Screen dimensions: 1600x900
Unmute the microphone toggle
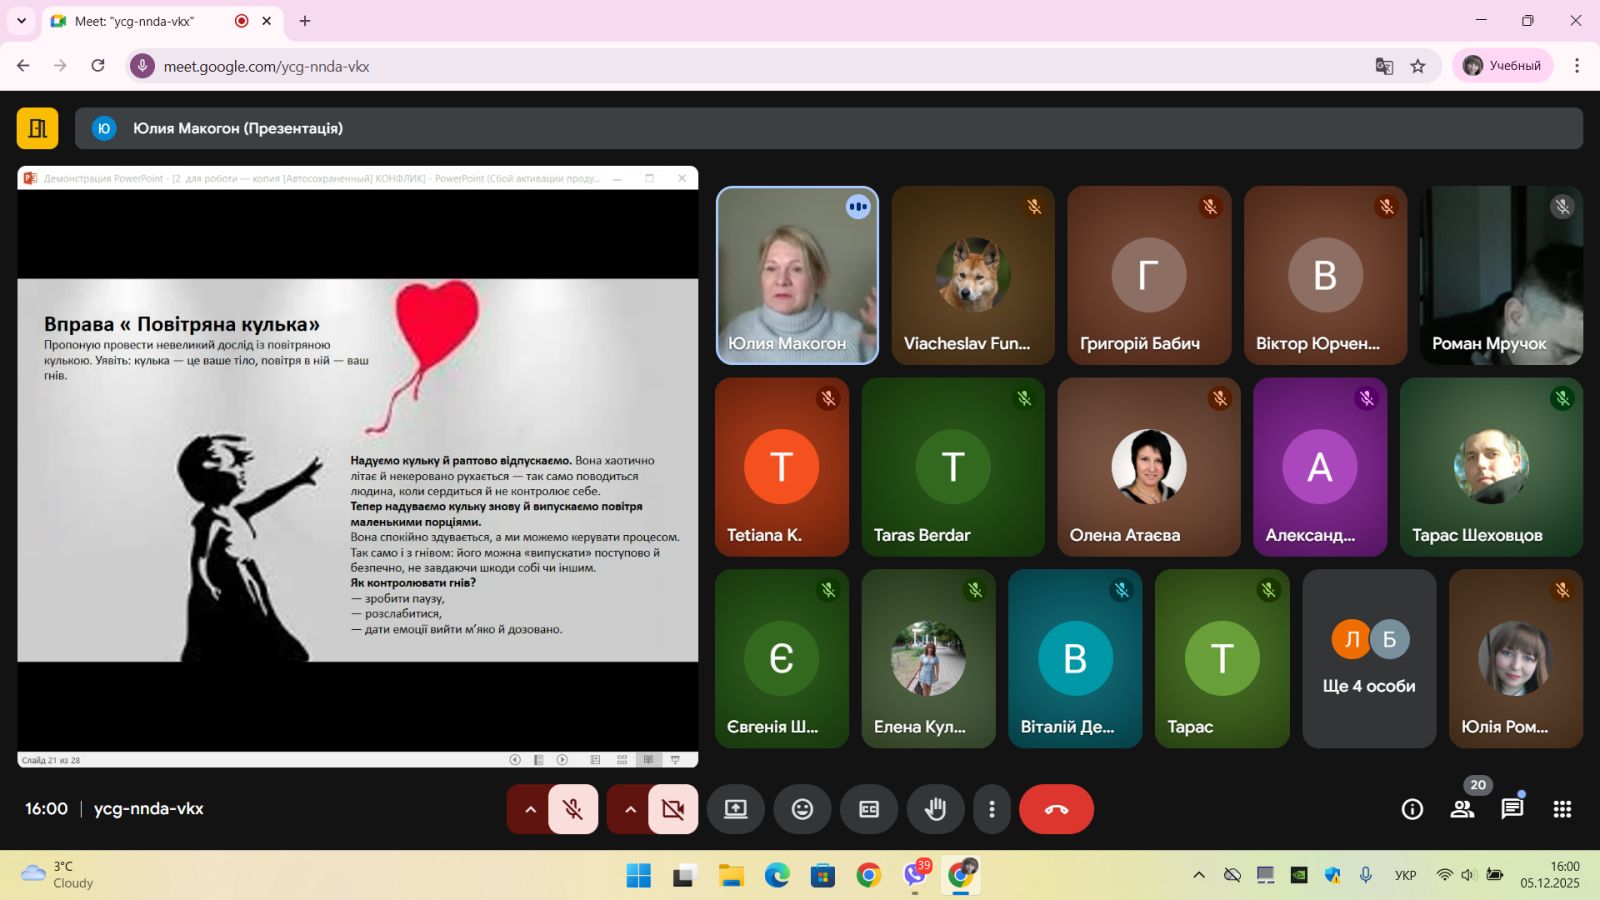573,809
